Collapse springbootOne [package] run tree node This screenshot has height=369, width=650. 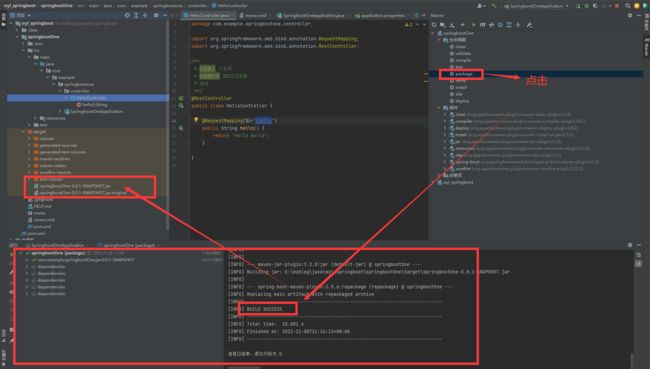point(21,253)
